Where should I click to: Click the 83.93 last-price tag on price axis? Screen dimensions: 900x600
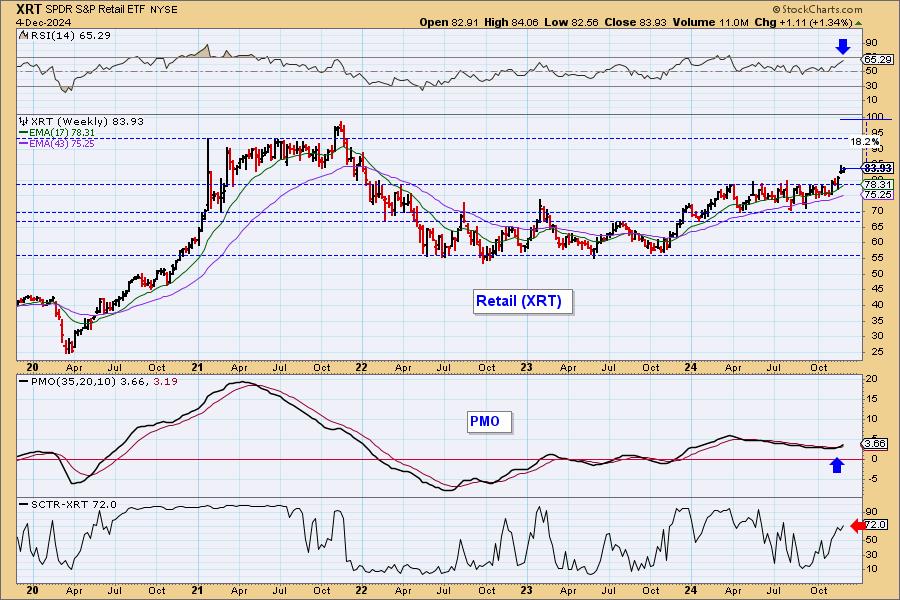878,168
